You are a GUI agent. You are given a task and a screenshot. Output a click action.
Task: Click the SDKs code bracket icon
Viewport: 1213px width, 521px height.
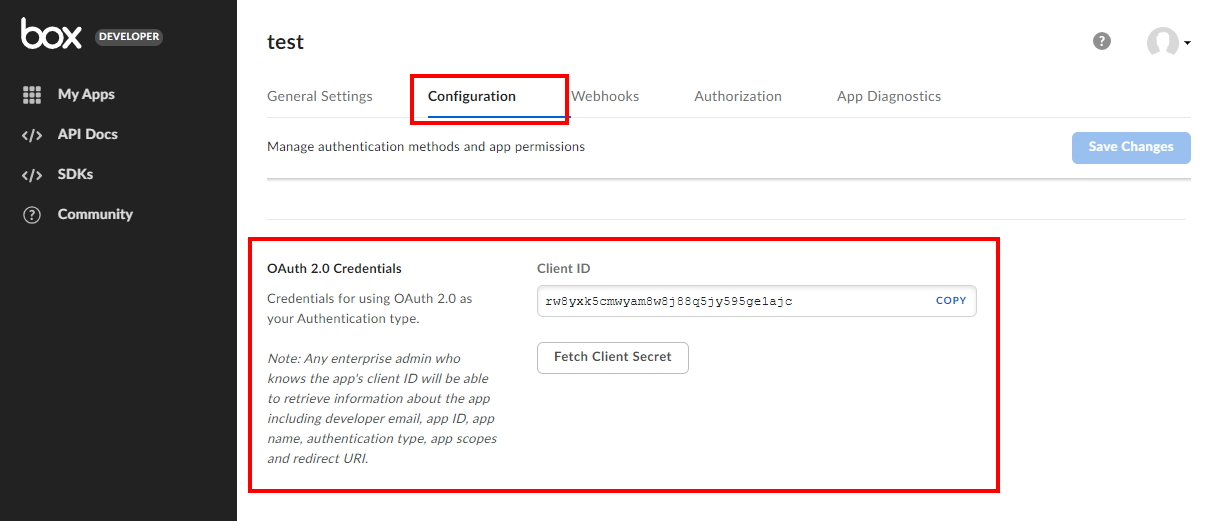point(32,175)
